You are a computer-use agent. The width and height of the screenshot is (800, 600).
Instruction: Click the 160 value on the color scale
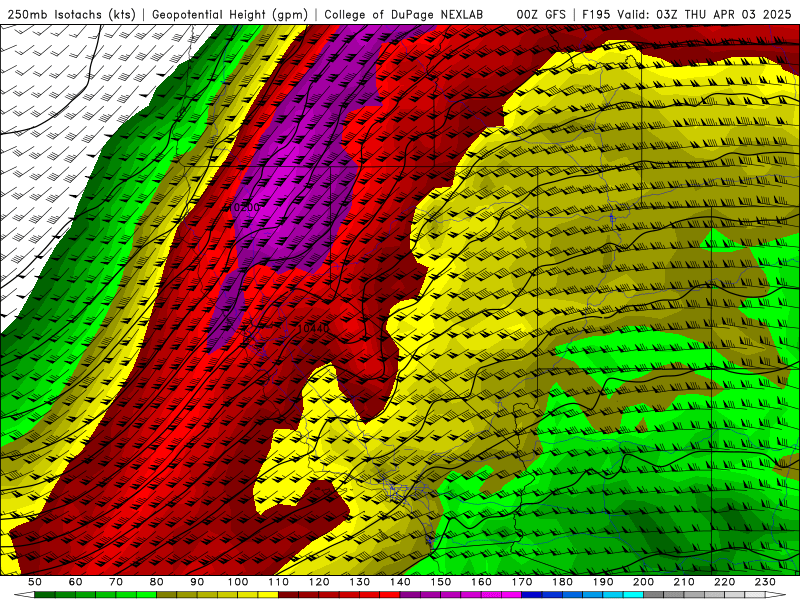481,582
